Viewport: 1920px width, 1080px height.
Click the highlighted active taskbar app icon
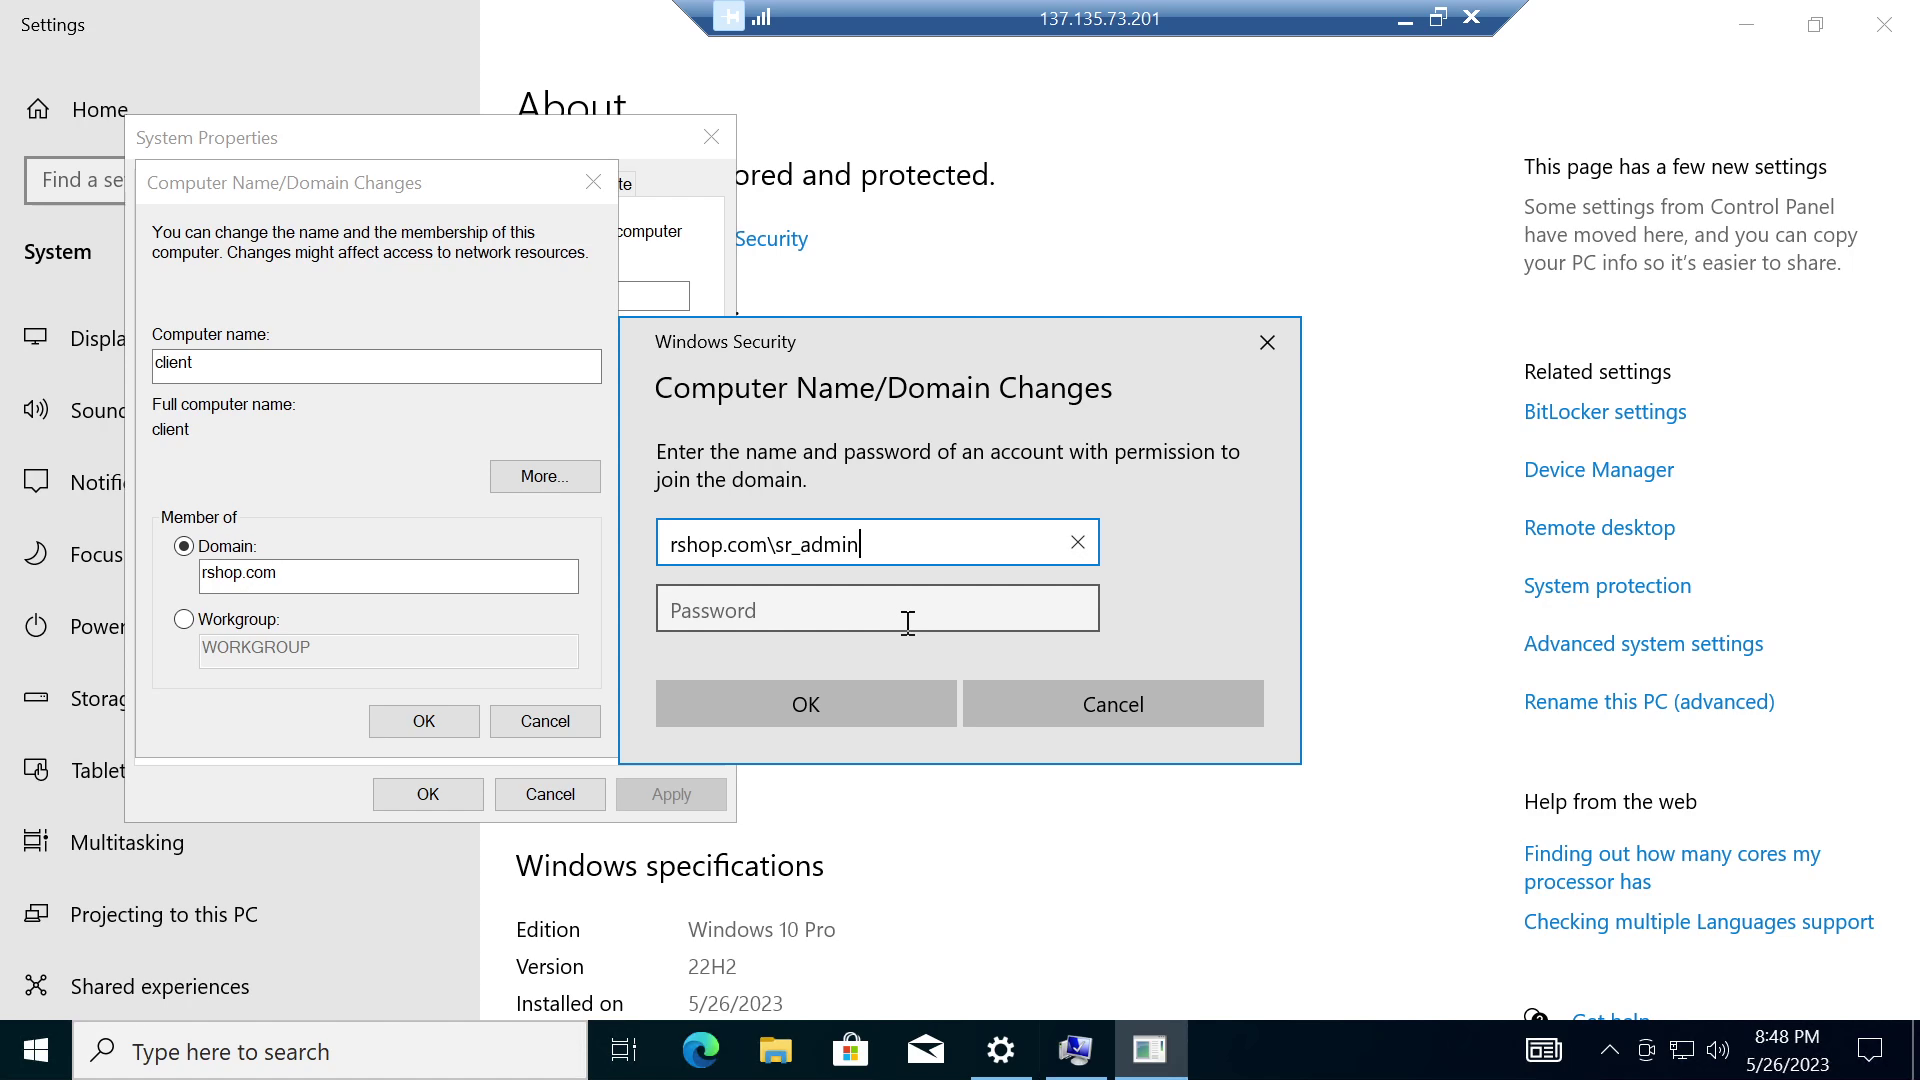point(1150,1050)
